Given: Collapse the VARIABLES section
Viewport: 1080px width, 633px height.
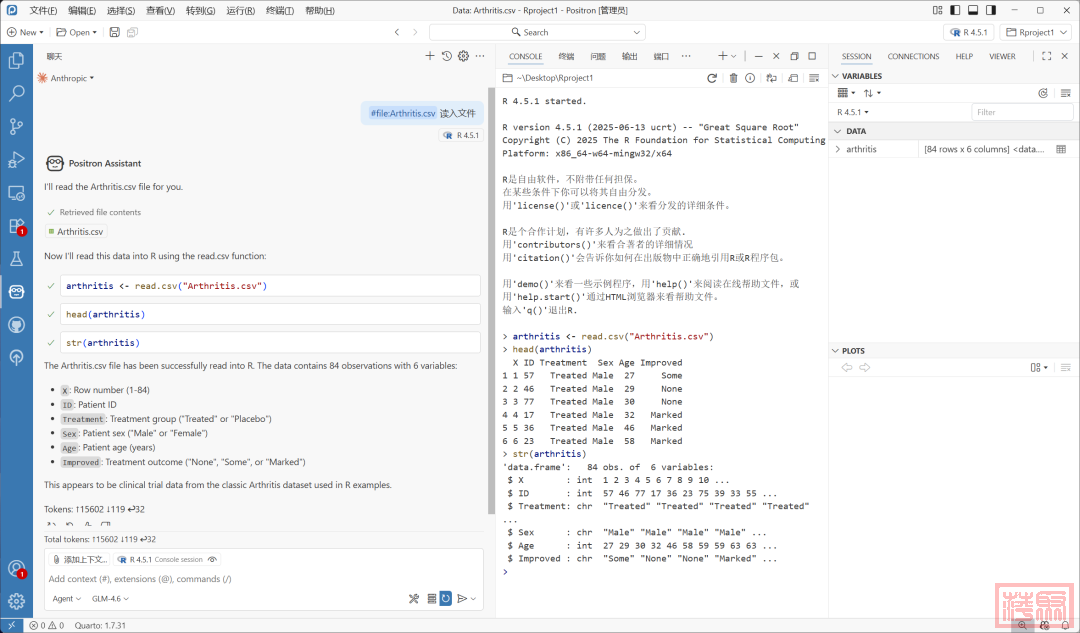Looking at the screenshot, I should click(x=836, y=76).
